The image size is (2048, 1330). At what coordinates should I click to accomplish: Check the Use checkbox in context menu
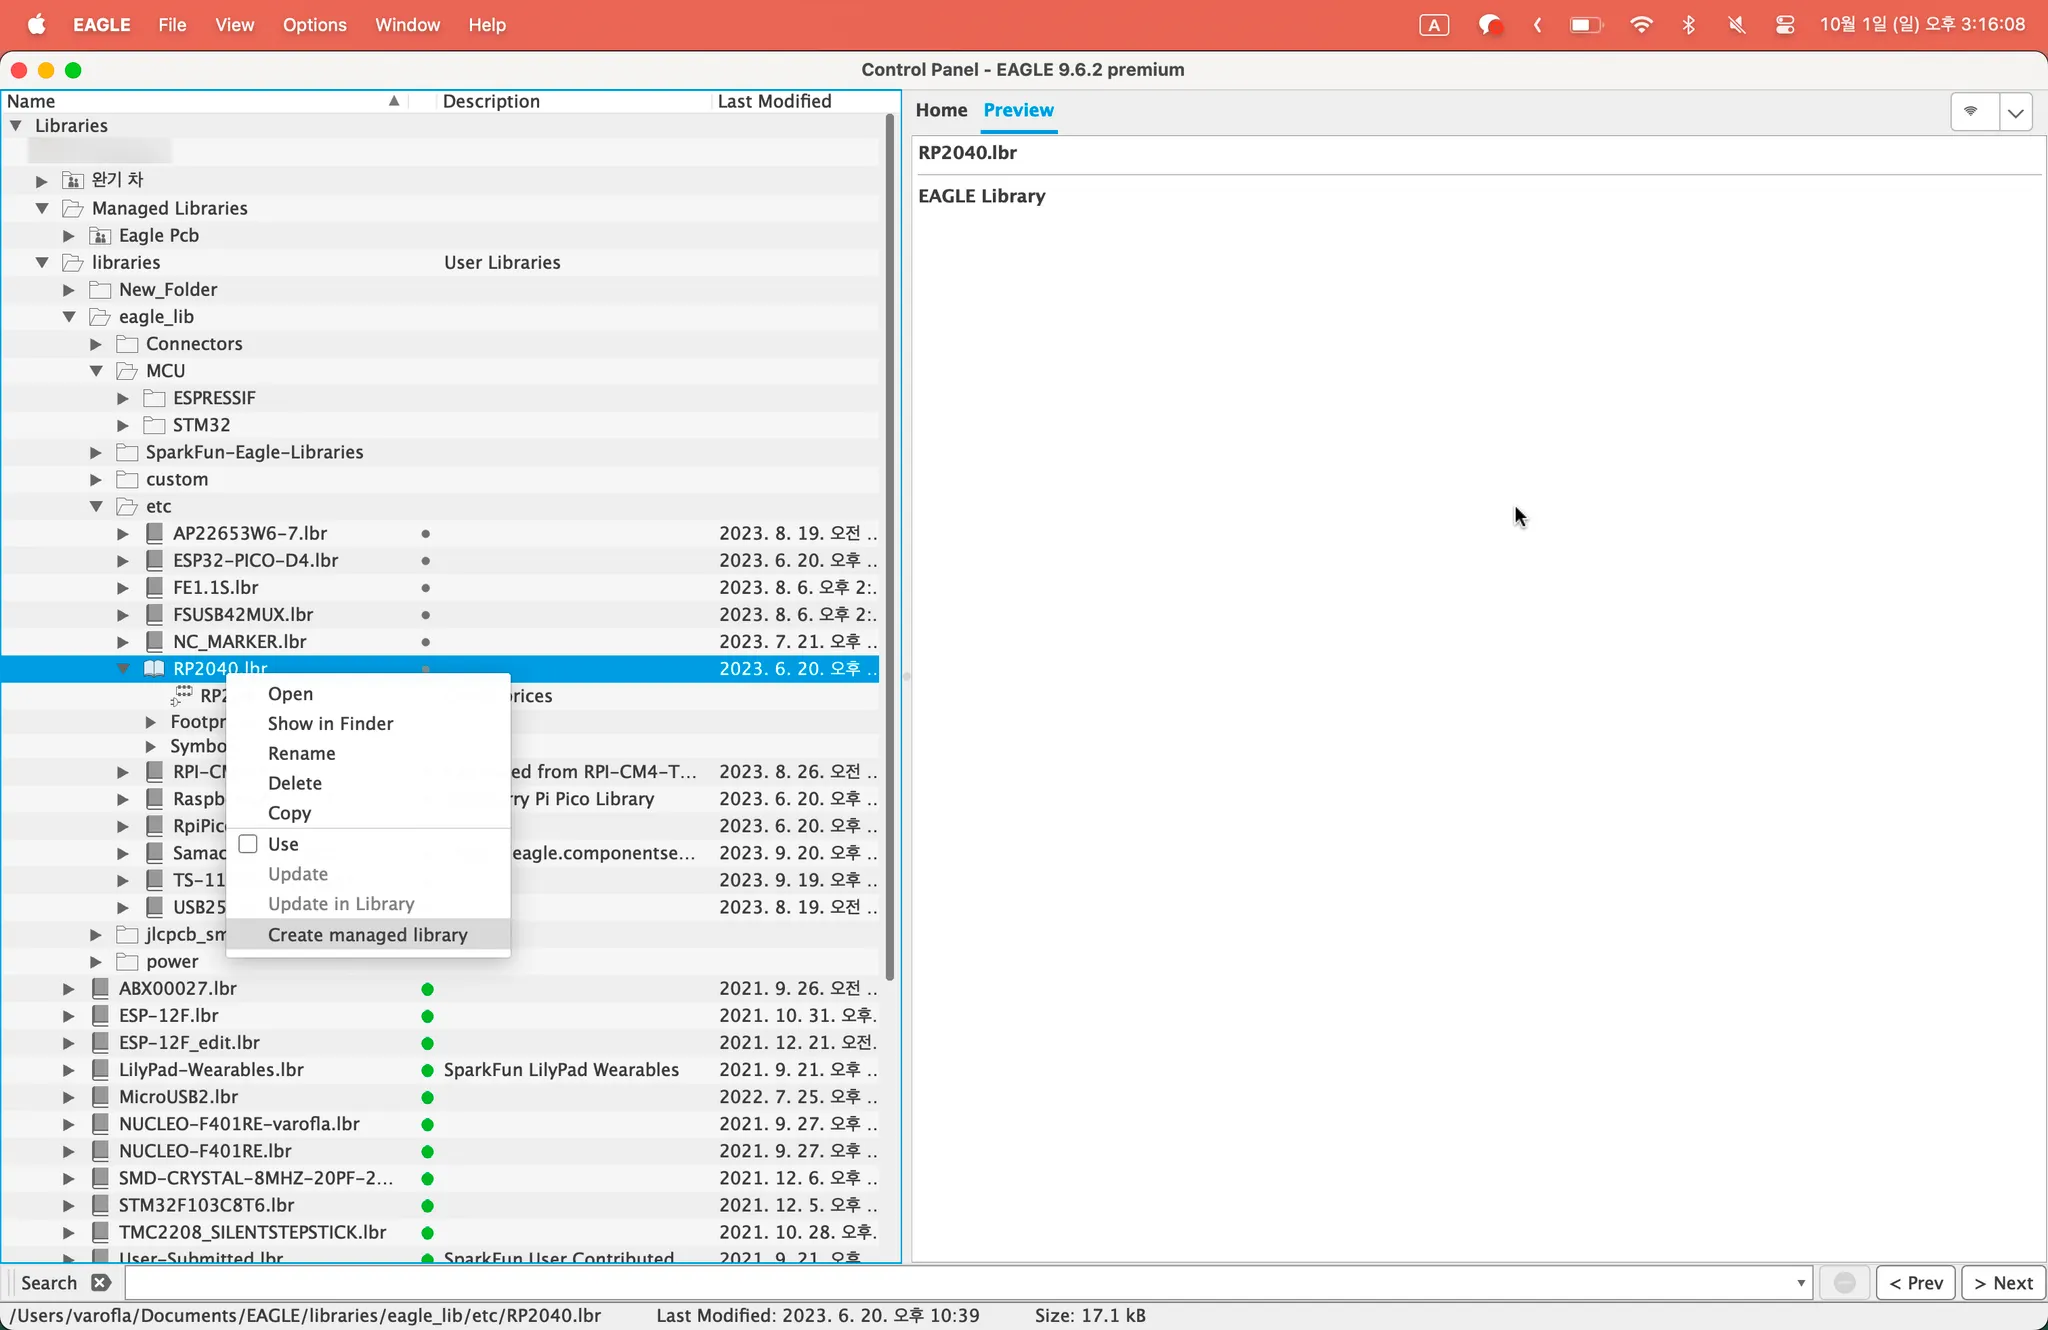click(x=249, y=844)
